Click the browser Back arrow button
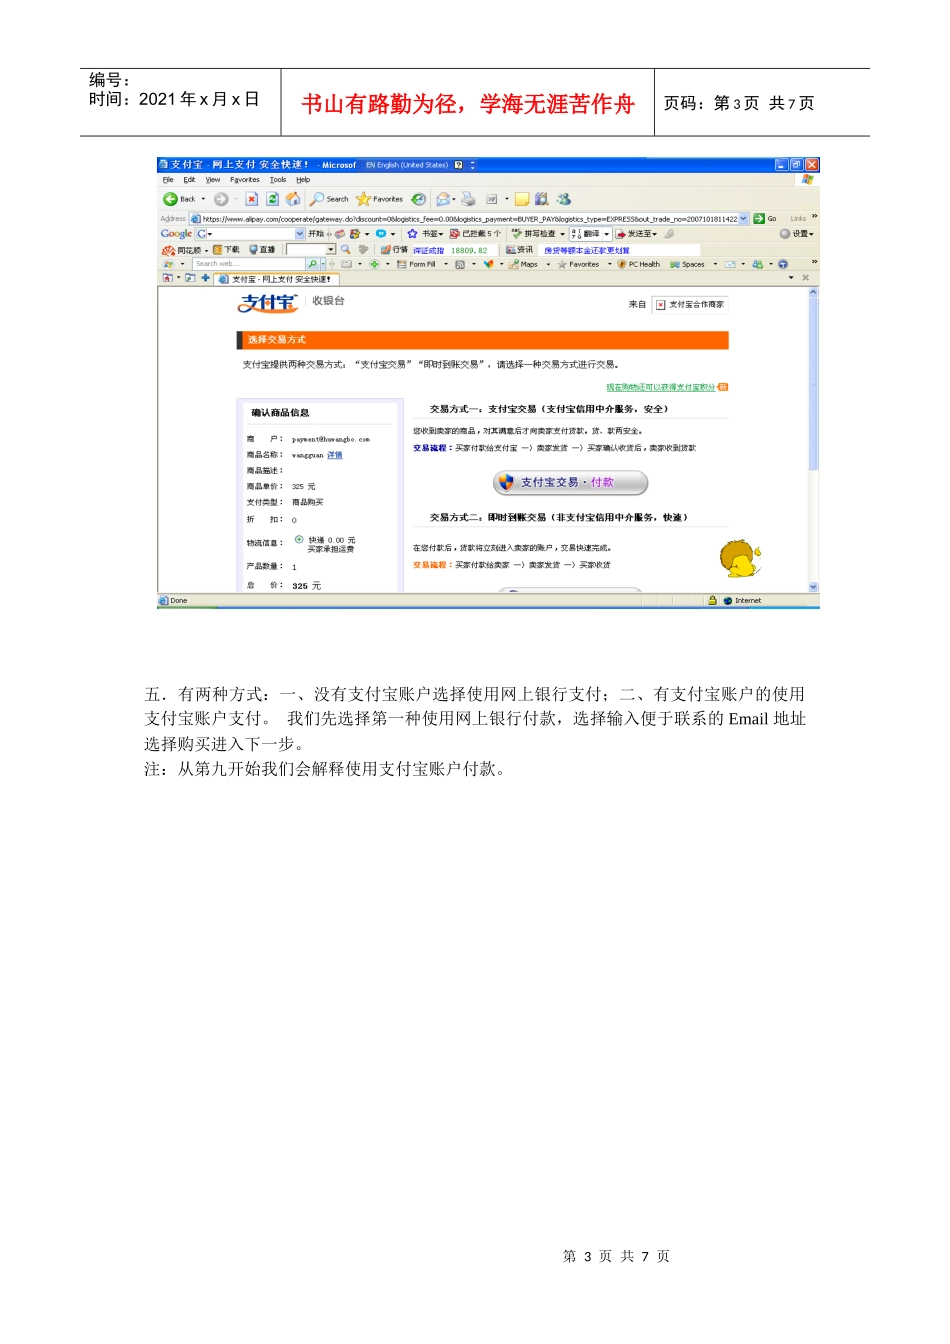This screenshot has height=1344, width=950. coord(180,199)
